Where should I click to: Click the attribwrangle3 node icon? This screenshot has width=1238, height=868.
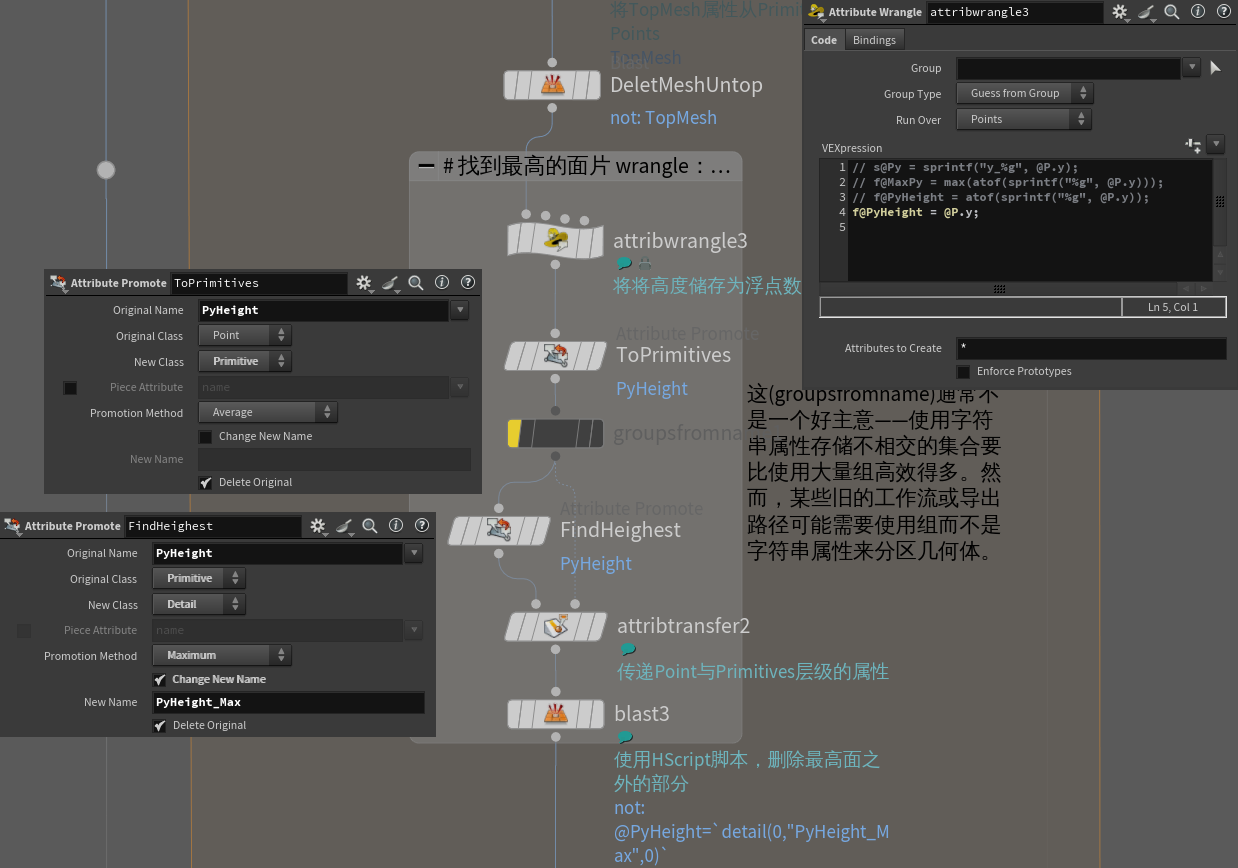pyautogui.click(x=556, y=240)
